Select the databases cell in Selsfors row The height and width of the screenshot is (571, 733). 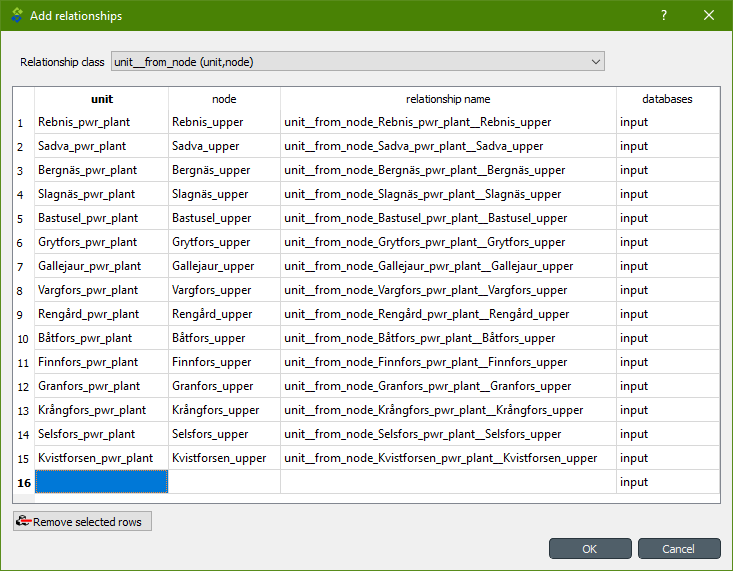pyautogui.click(x=668, y=434)
